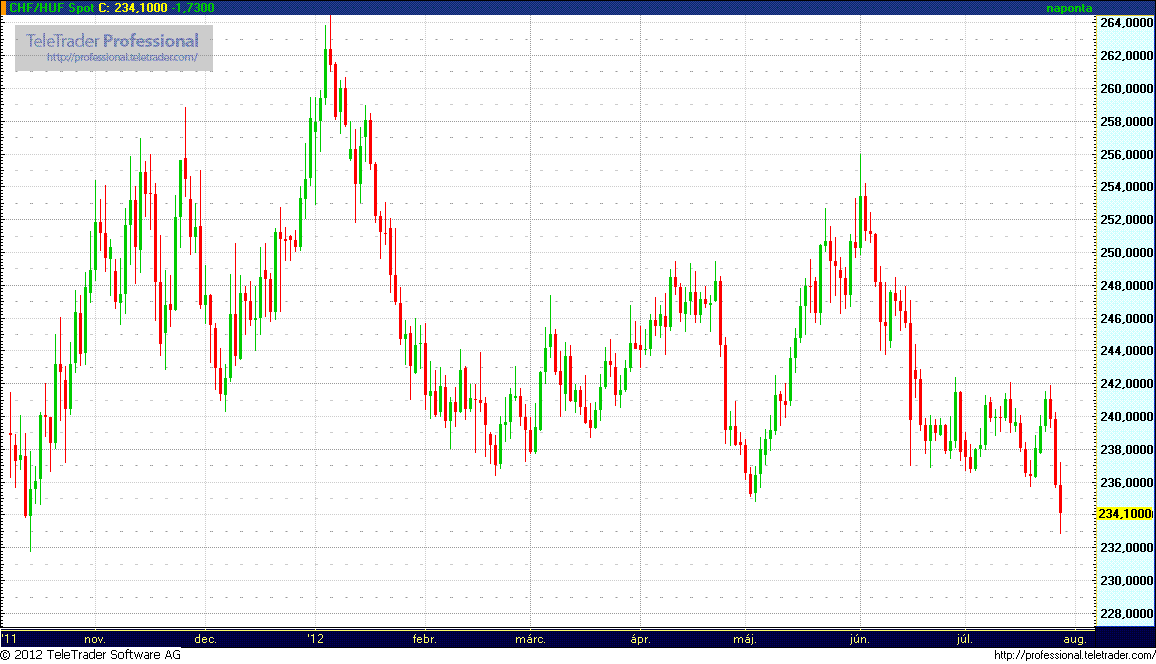Click the 'naponta' daily interval label

1070,8
